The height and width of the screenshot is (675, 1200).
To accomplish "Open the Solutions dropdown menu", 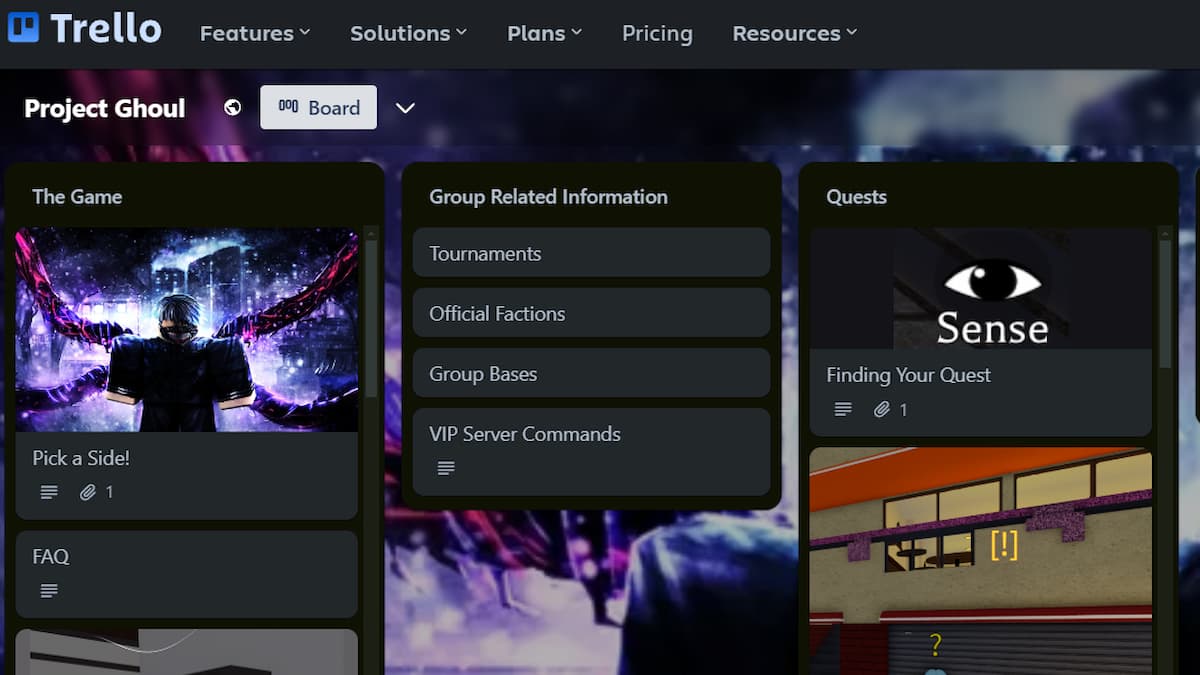I will pyautogui.click(x=408, y=33).
